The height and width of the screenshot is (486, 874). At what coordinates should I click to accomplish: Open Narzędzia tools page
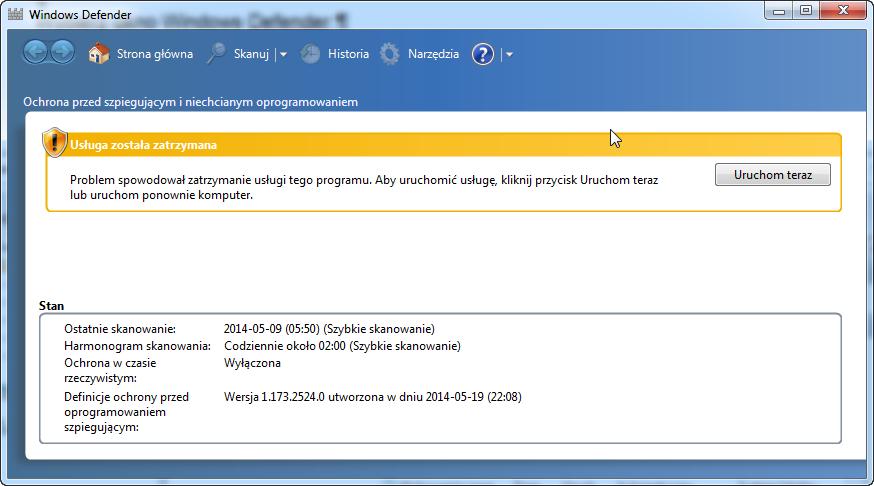[x=433, y=54]
